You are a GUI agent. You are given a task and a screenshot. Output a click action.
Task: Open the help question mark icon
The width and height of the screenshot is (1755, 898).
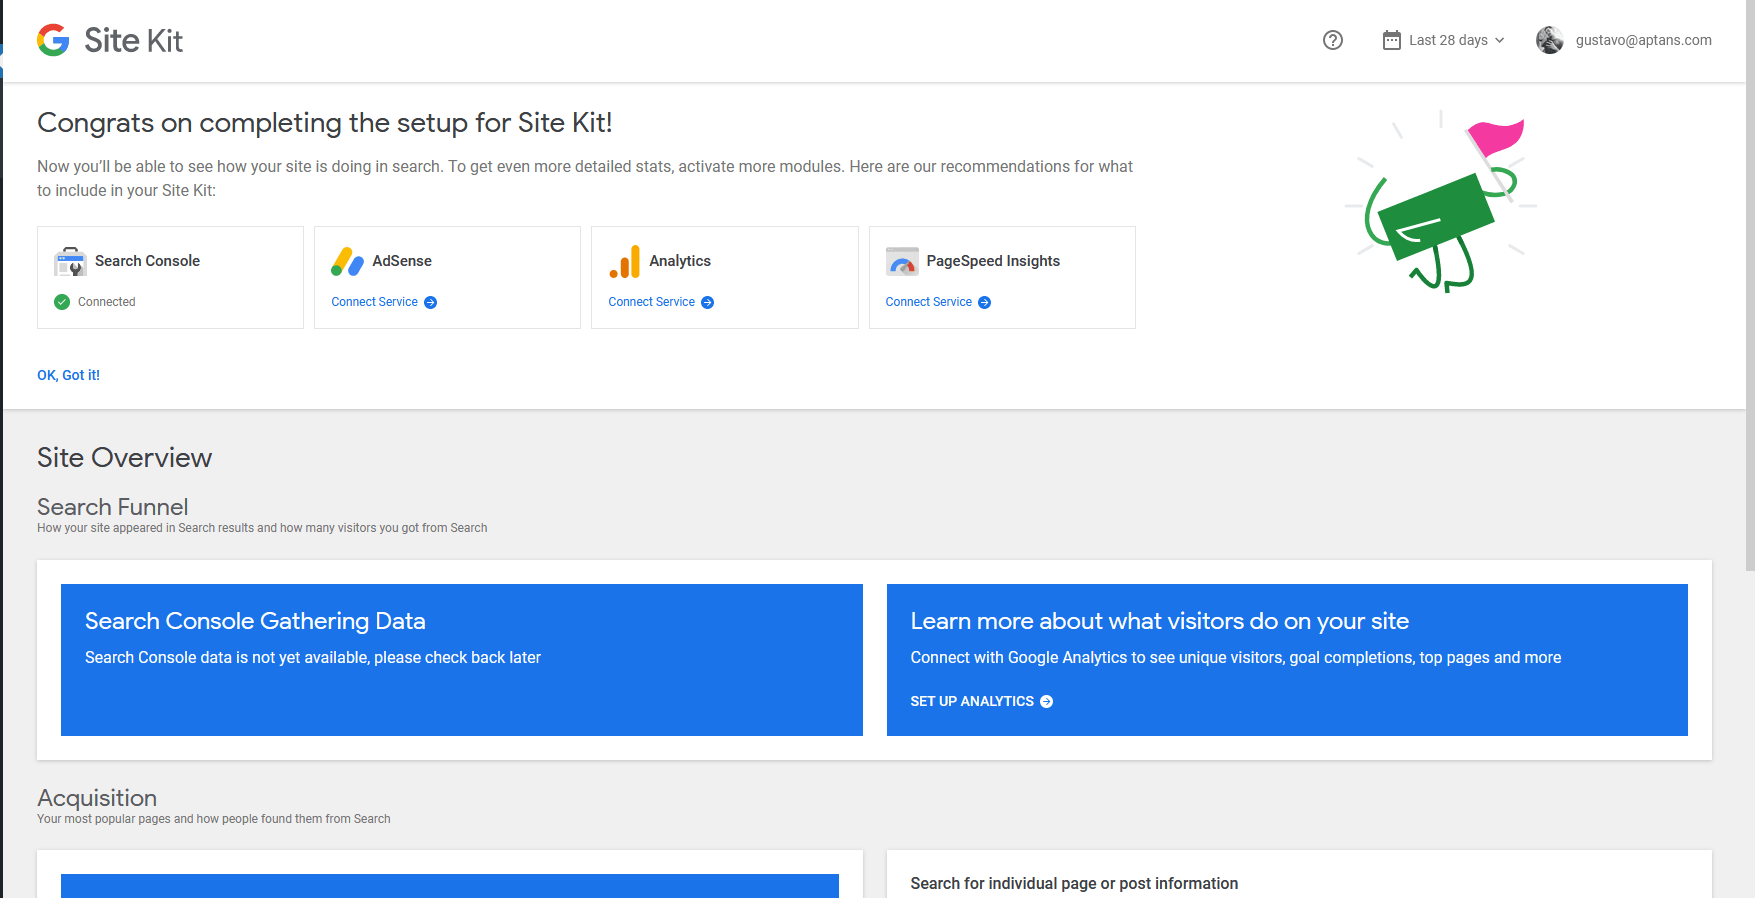tap(1332, 40)
